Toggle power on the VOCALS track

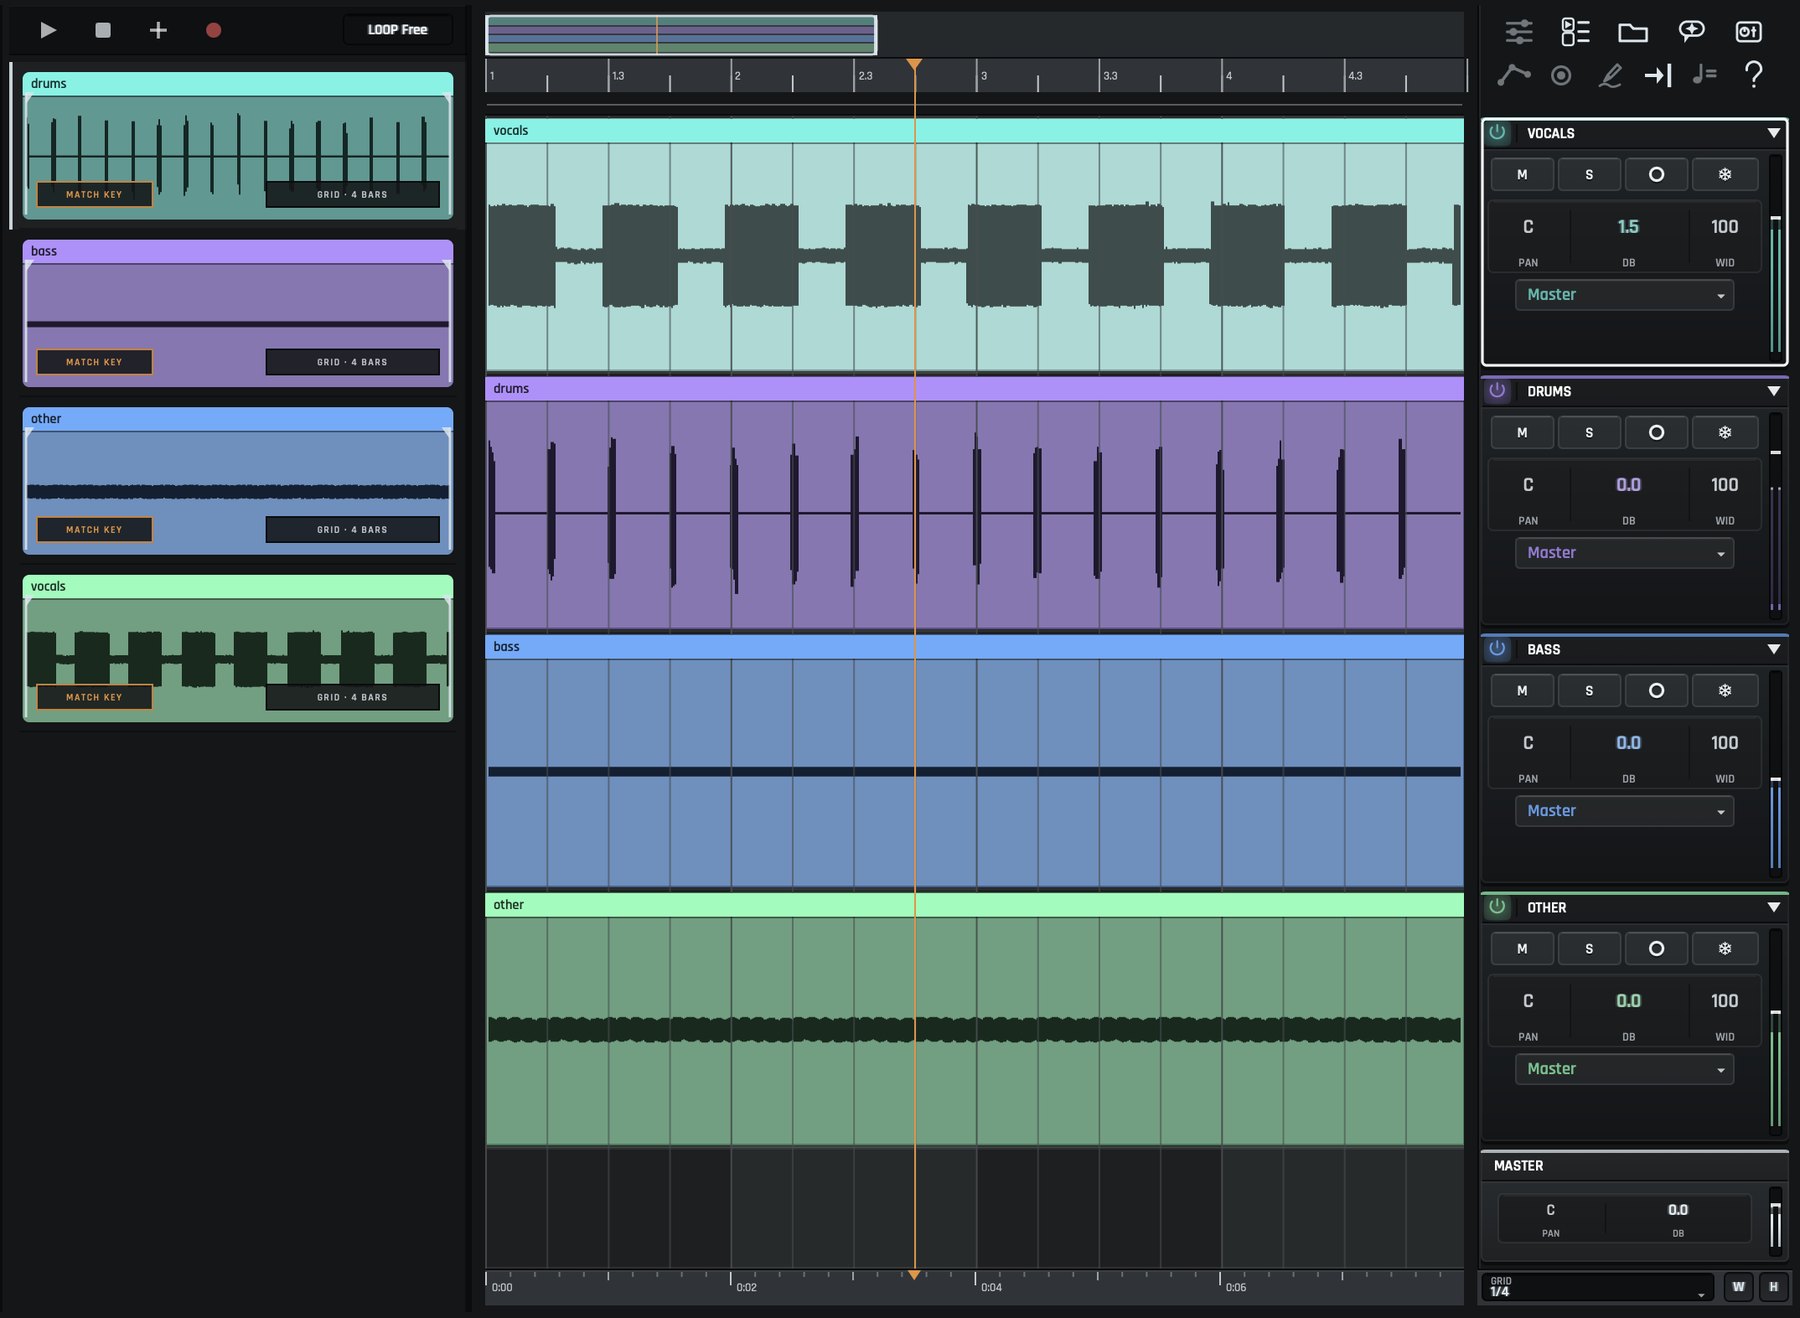[1497, 132]
